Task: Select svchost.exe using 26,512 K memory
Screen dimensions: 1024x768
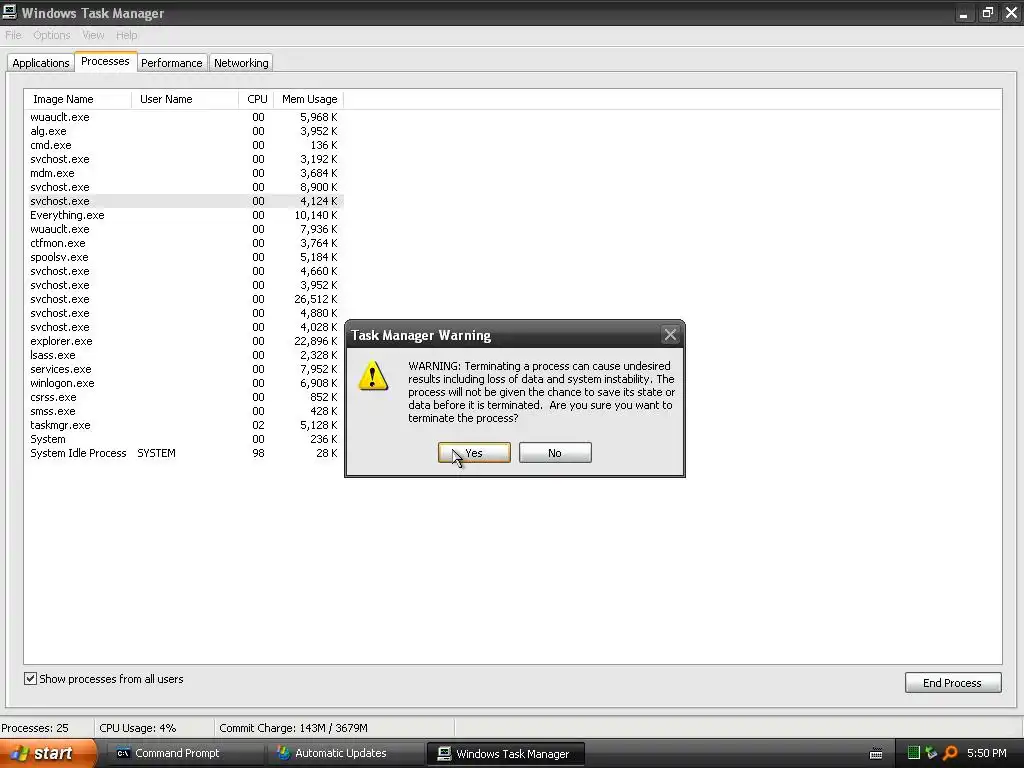Action: (x=184, y=299)
